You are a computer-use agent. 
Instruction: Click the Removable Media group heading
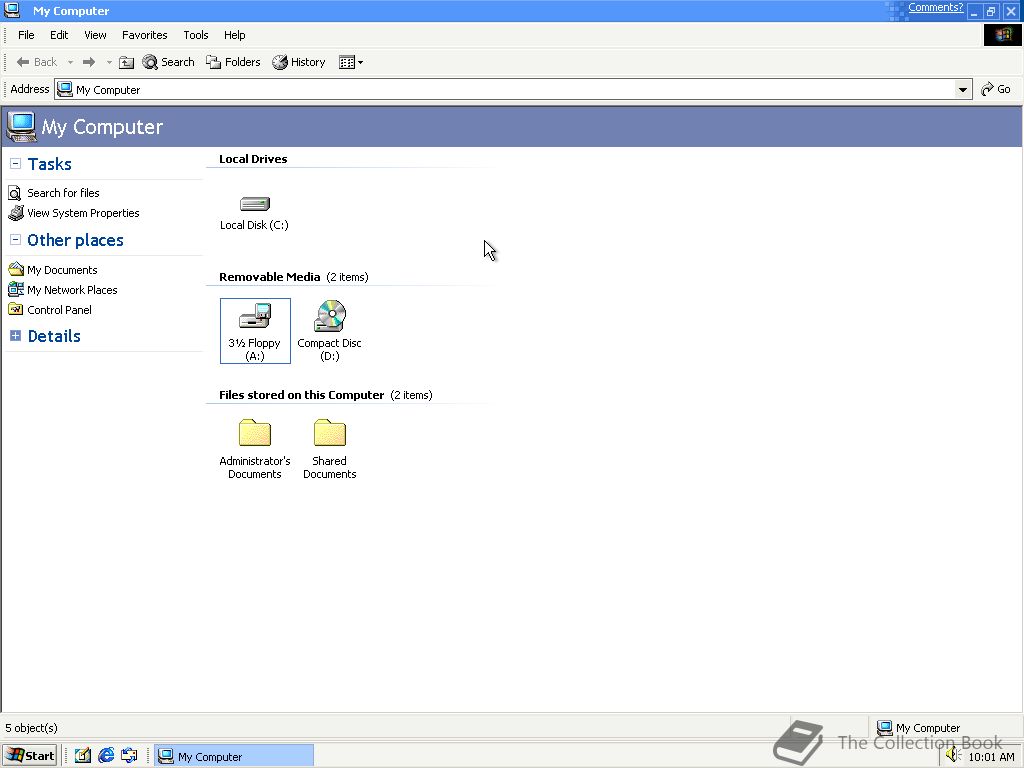pos(270,277)
